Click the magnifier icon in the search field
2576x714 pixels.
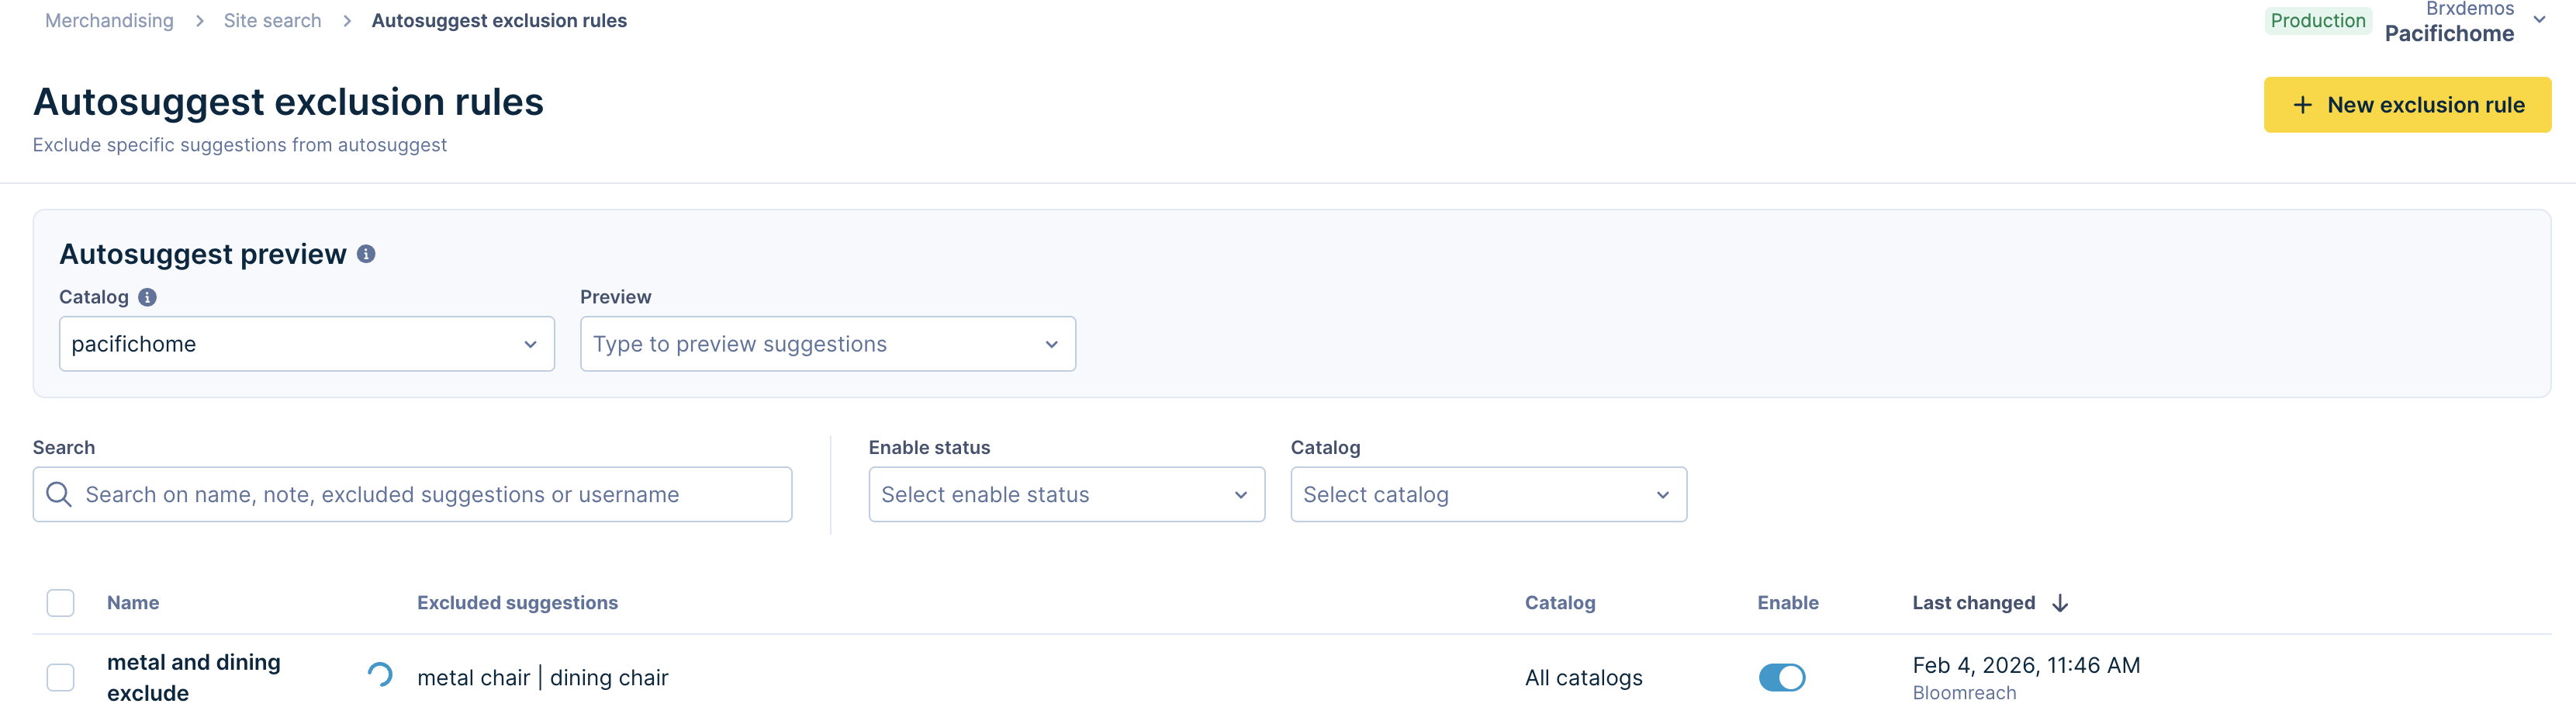click(59, 494)
